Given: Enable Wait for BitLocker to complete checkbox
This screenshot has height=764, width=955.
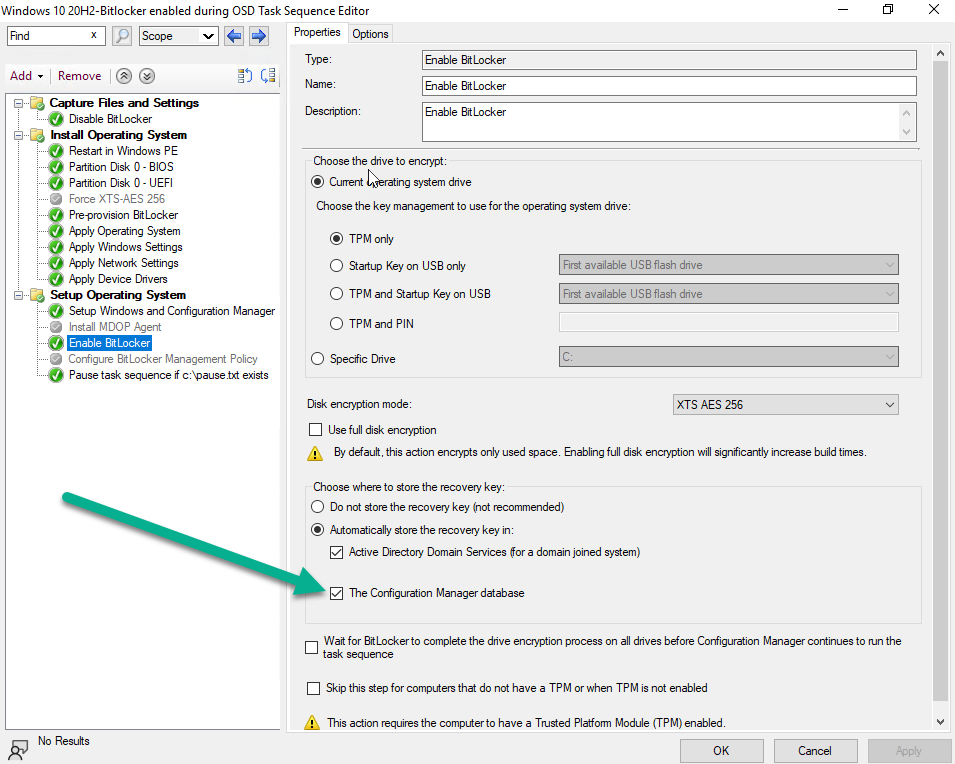Looking at the screenshot, I should (x=311, y=647).
